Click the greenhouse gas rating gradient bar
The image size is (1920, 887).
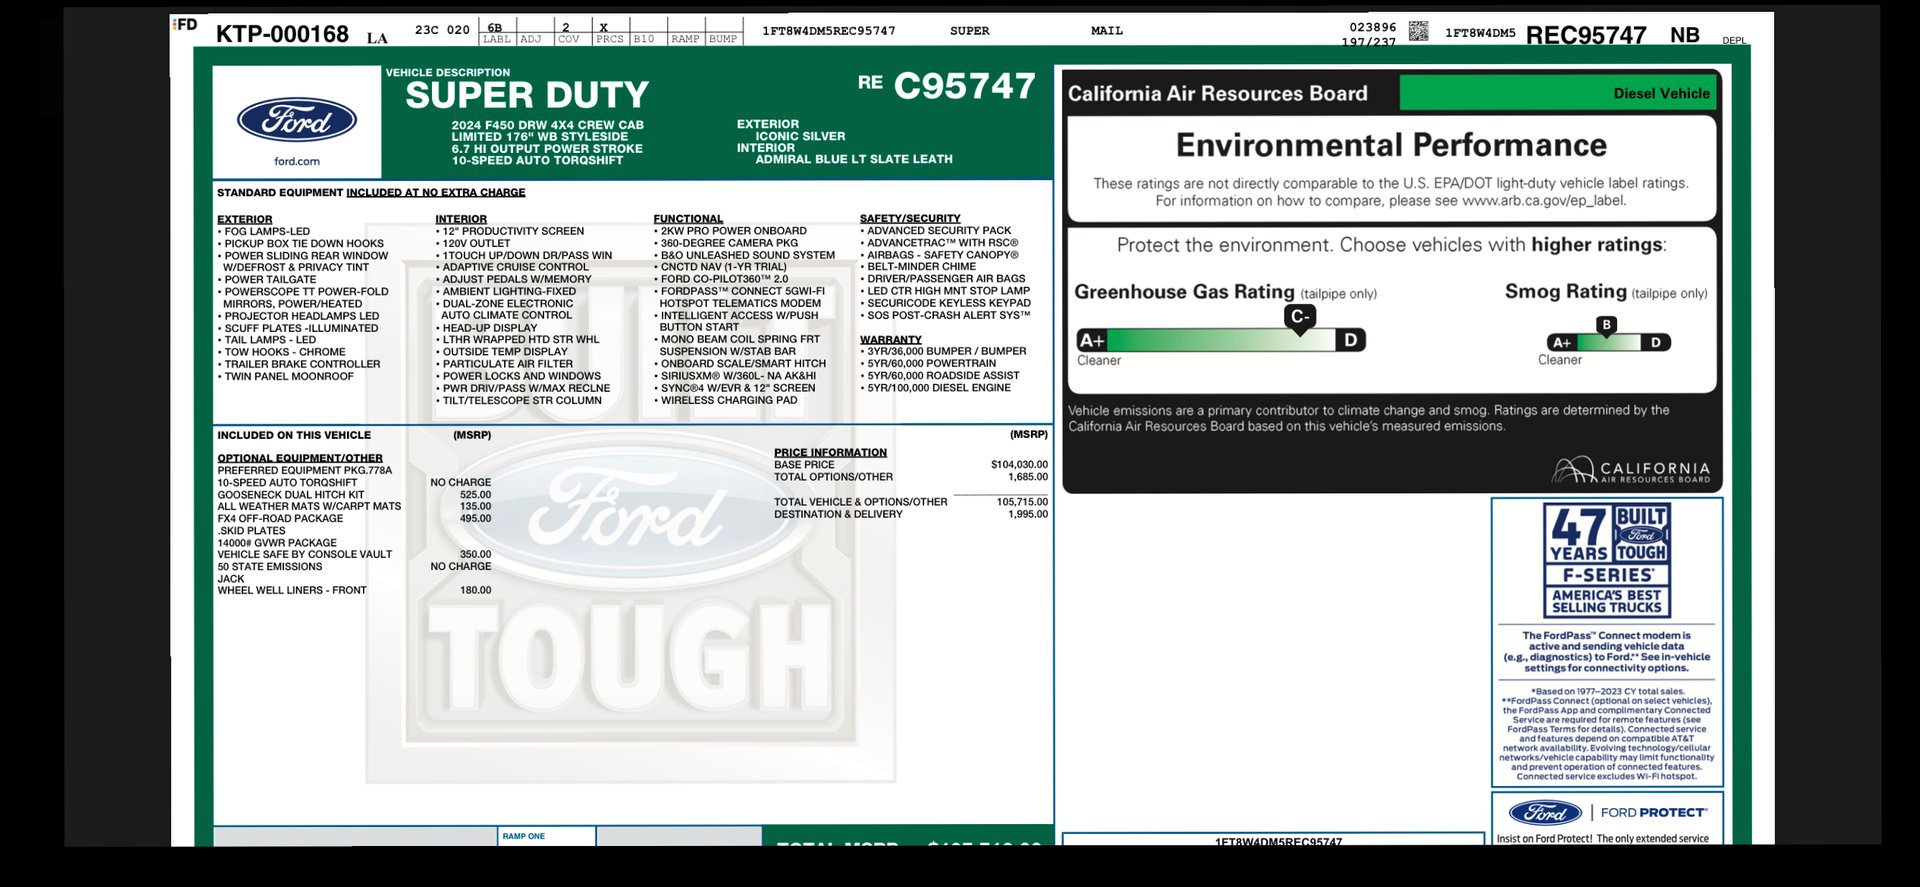[1221, 340]
